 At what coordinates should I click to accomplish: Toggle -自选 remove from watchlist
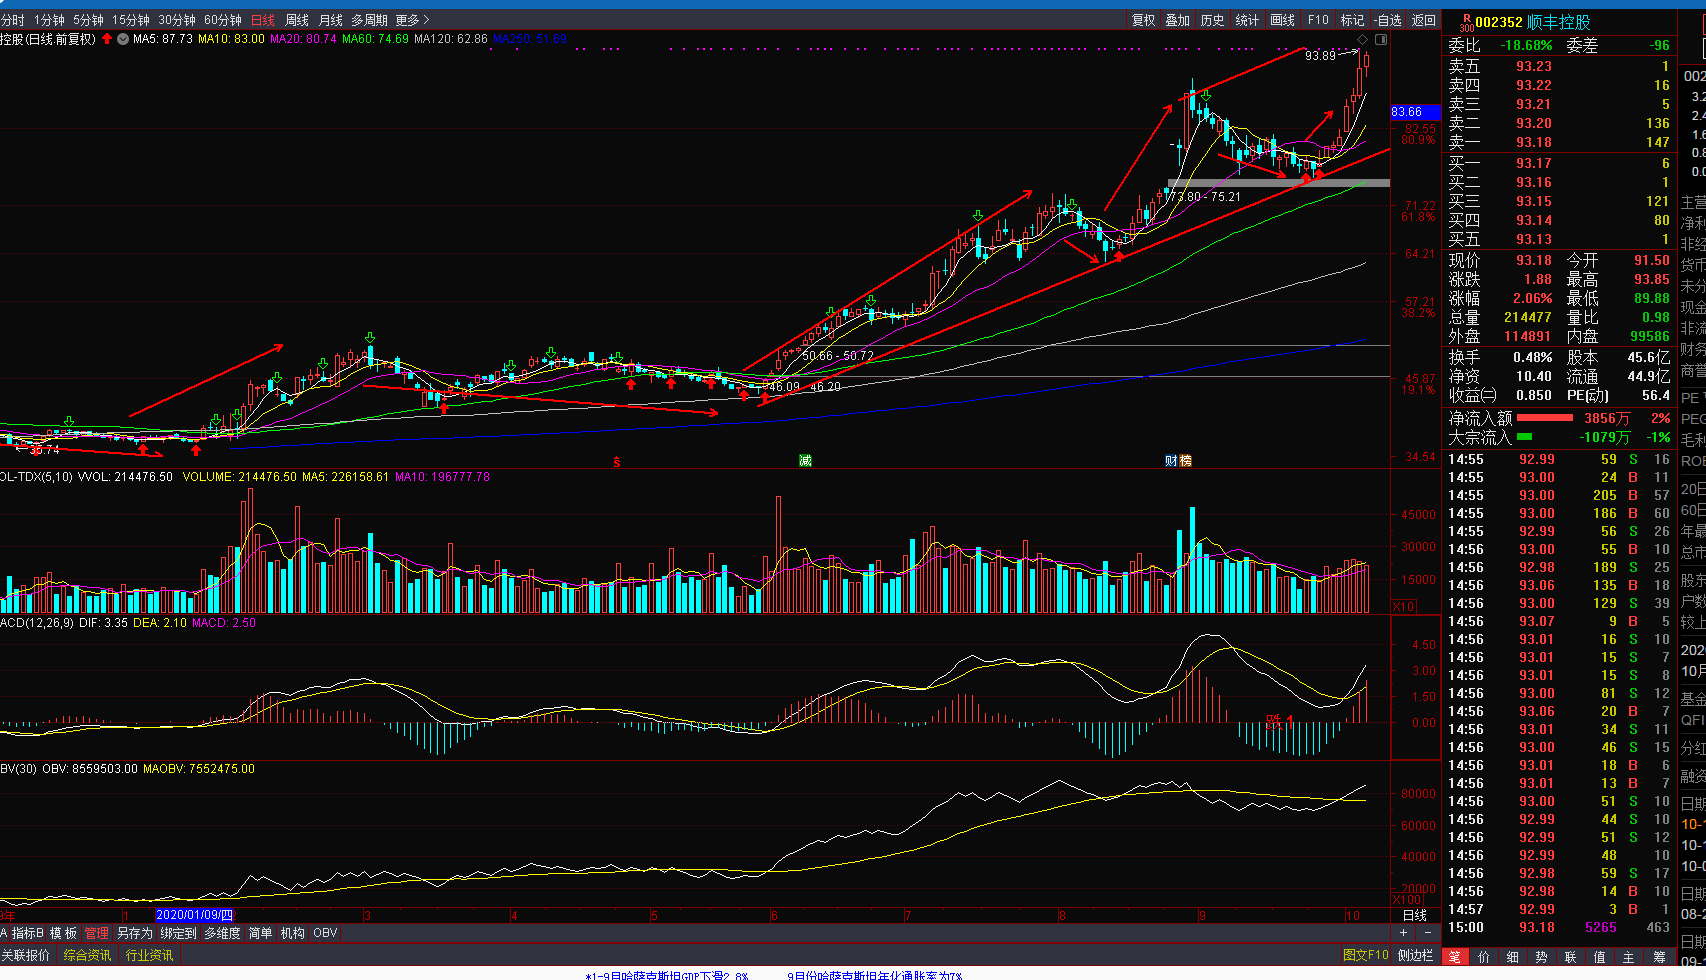pos(1387,20)
